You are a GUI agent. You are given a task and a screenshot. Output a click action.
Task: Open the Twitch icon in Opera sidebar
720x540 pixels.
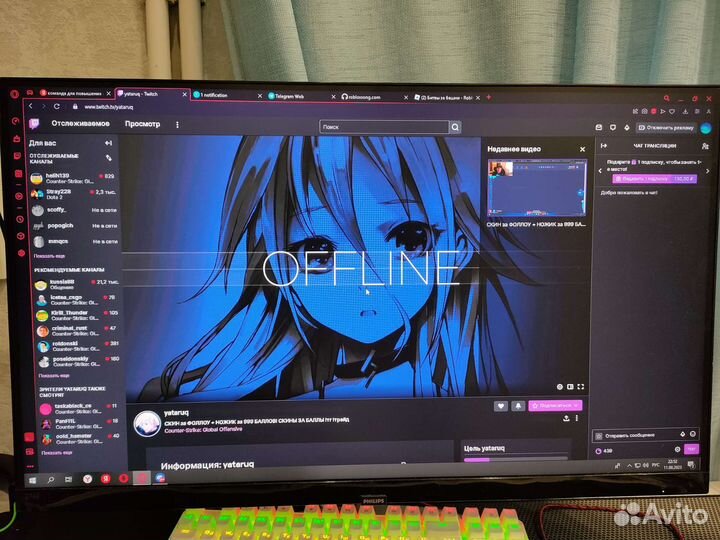click(17, 156)
